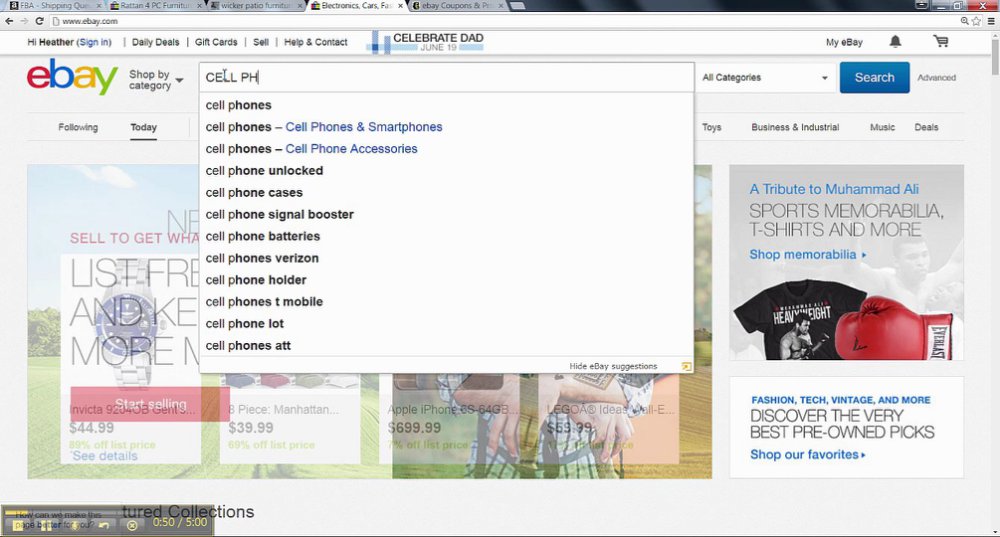Go back in the browser
Screen dimensions: 1000x537
9,21
